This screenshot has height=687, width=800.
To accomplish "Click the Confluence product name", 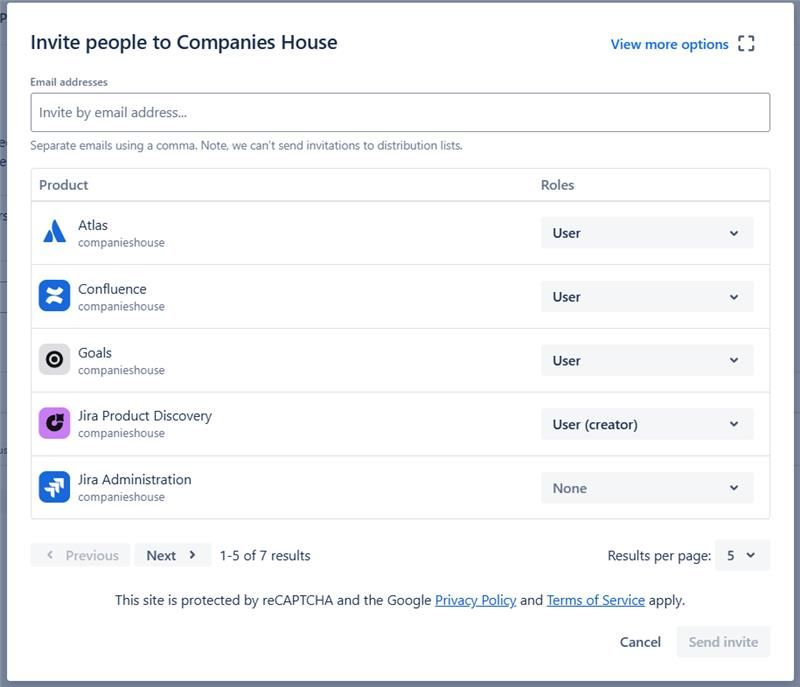I will 112,289.
